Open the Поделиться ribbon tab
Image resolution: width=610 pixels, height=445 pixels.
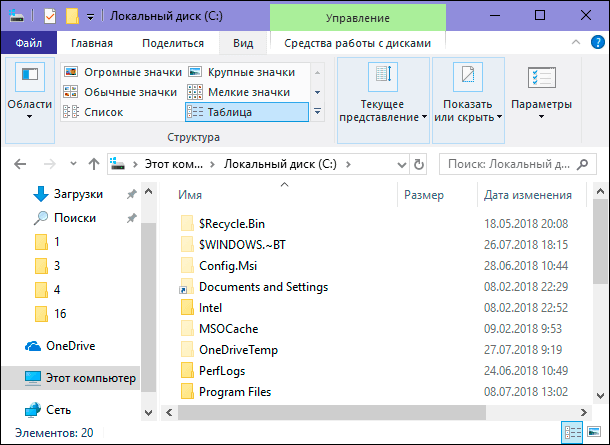173,43
